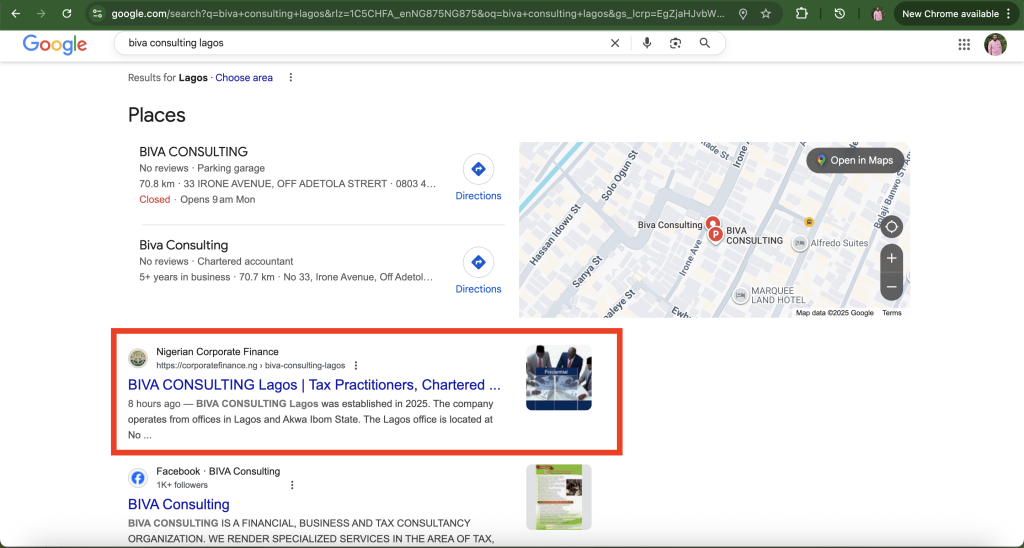Click the locate-me target icon on map
The width and height of the screenshot is (1024, 548).
[891, 227]
